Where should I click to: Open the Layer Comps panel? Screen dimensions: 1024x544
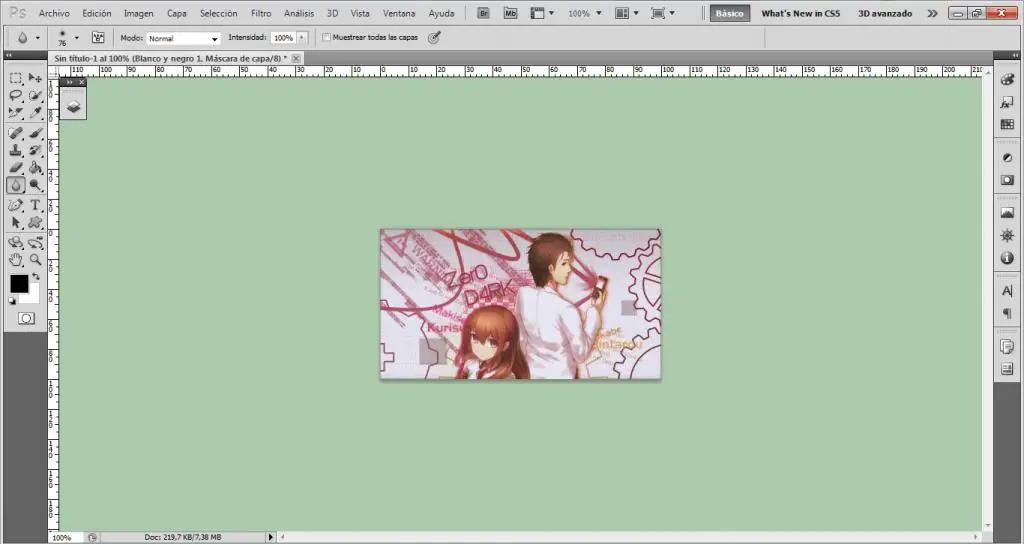coord(1007,347)
